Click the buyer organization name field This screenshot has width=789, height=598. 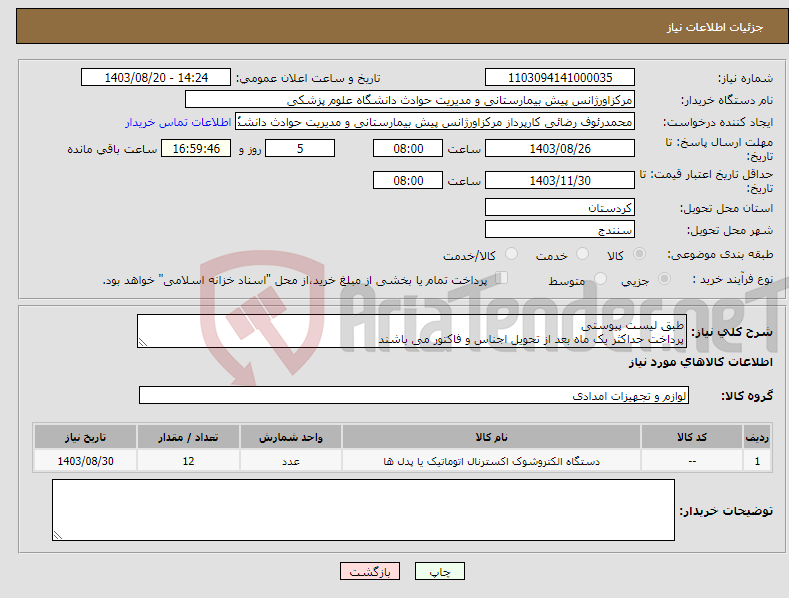(410, 100)
